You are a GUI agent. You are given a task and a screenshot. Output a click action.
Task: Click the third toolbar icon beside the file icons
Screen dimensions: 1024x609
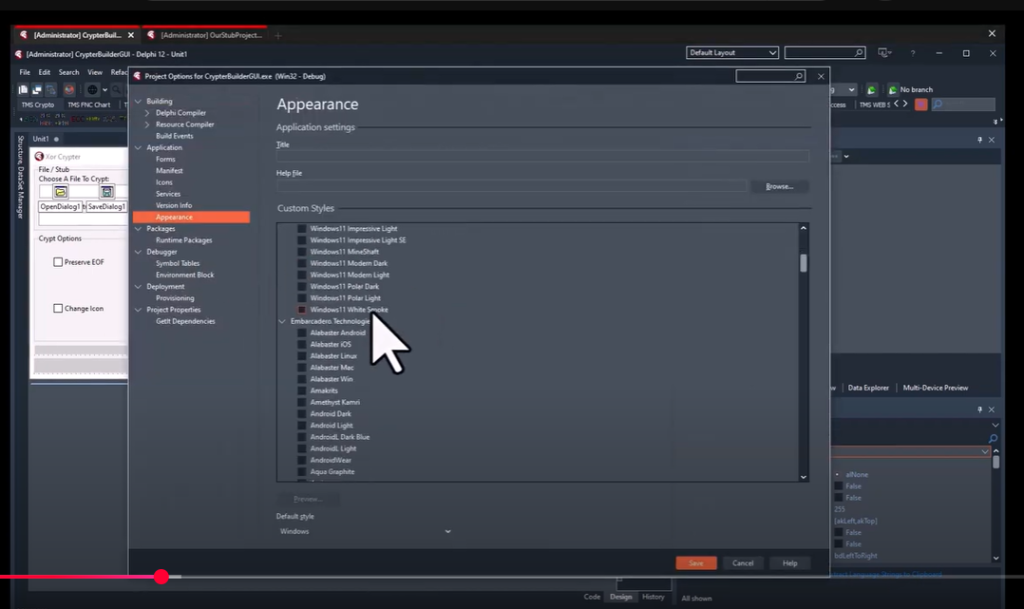click(x=50, y=89)
